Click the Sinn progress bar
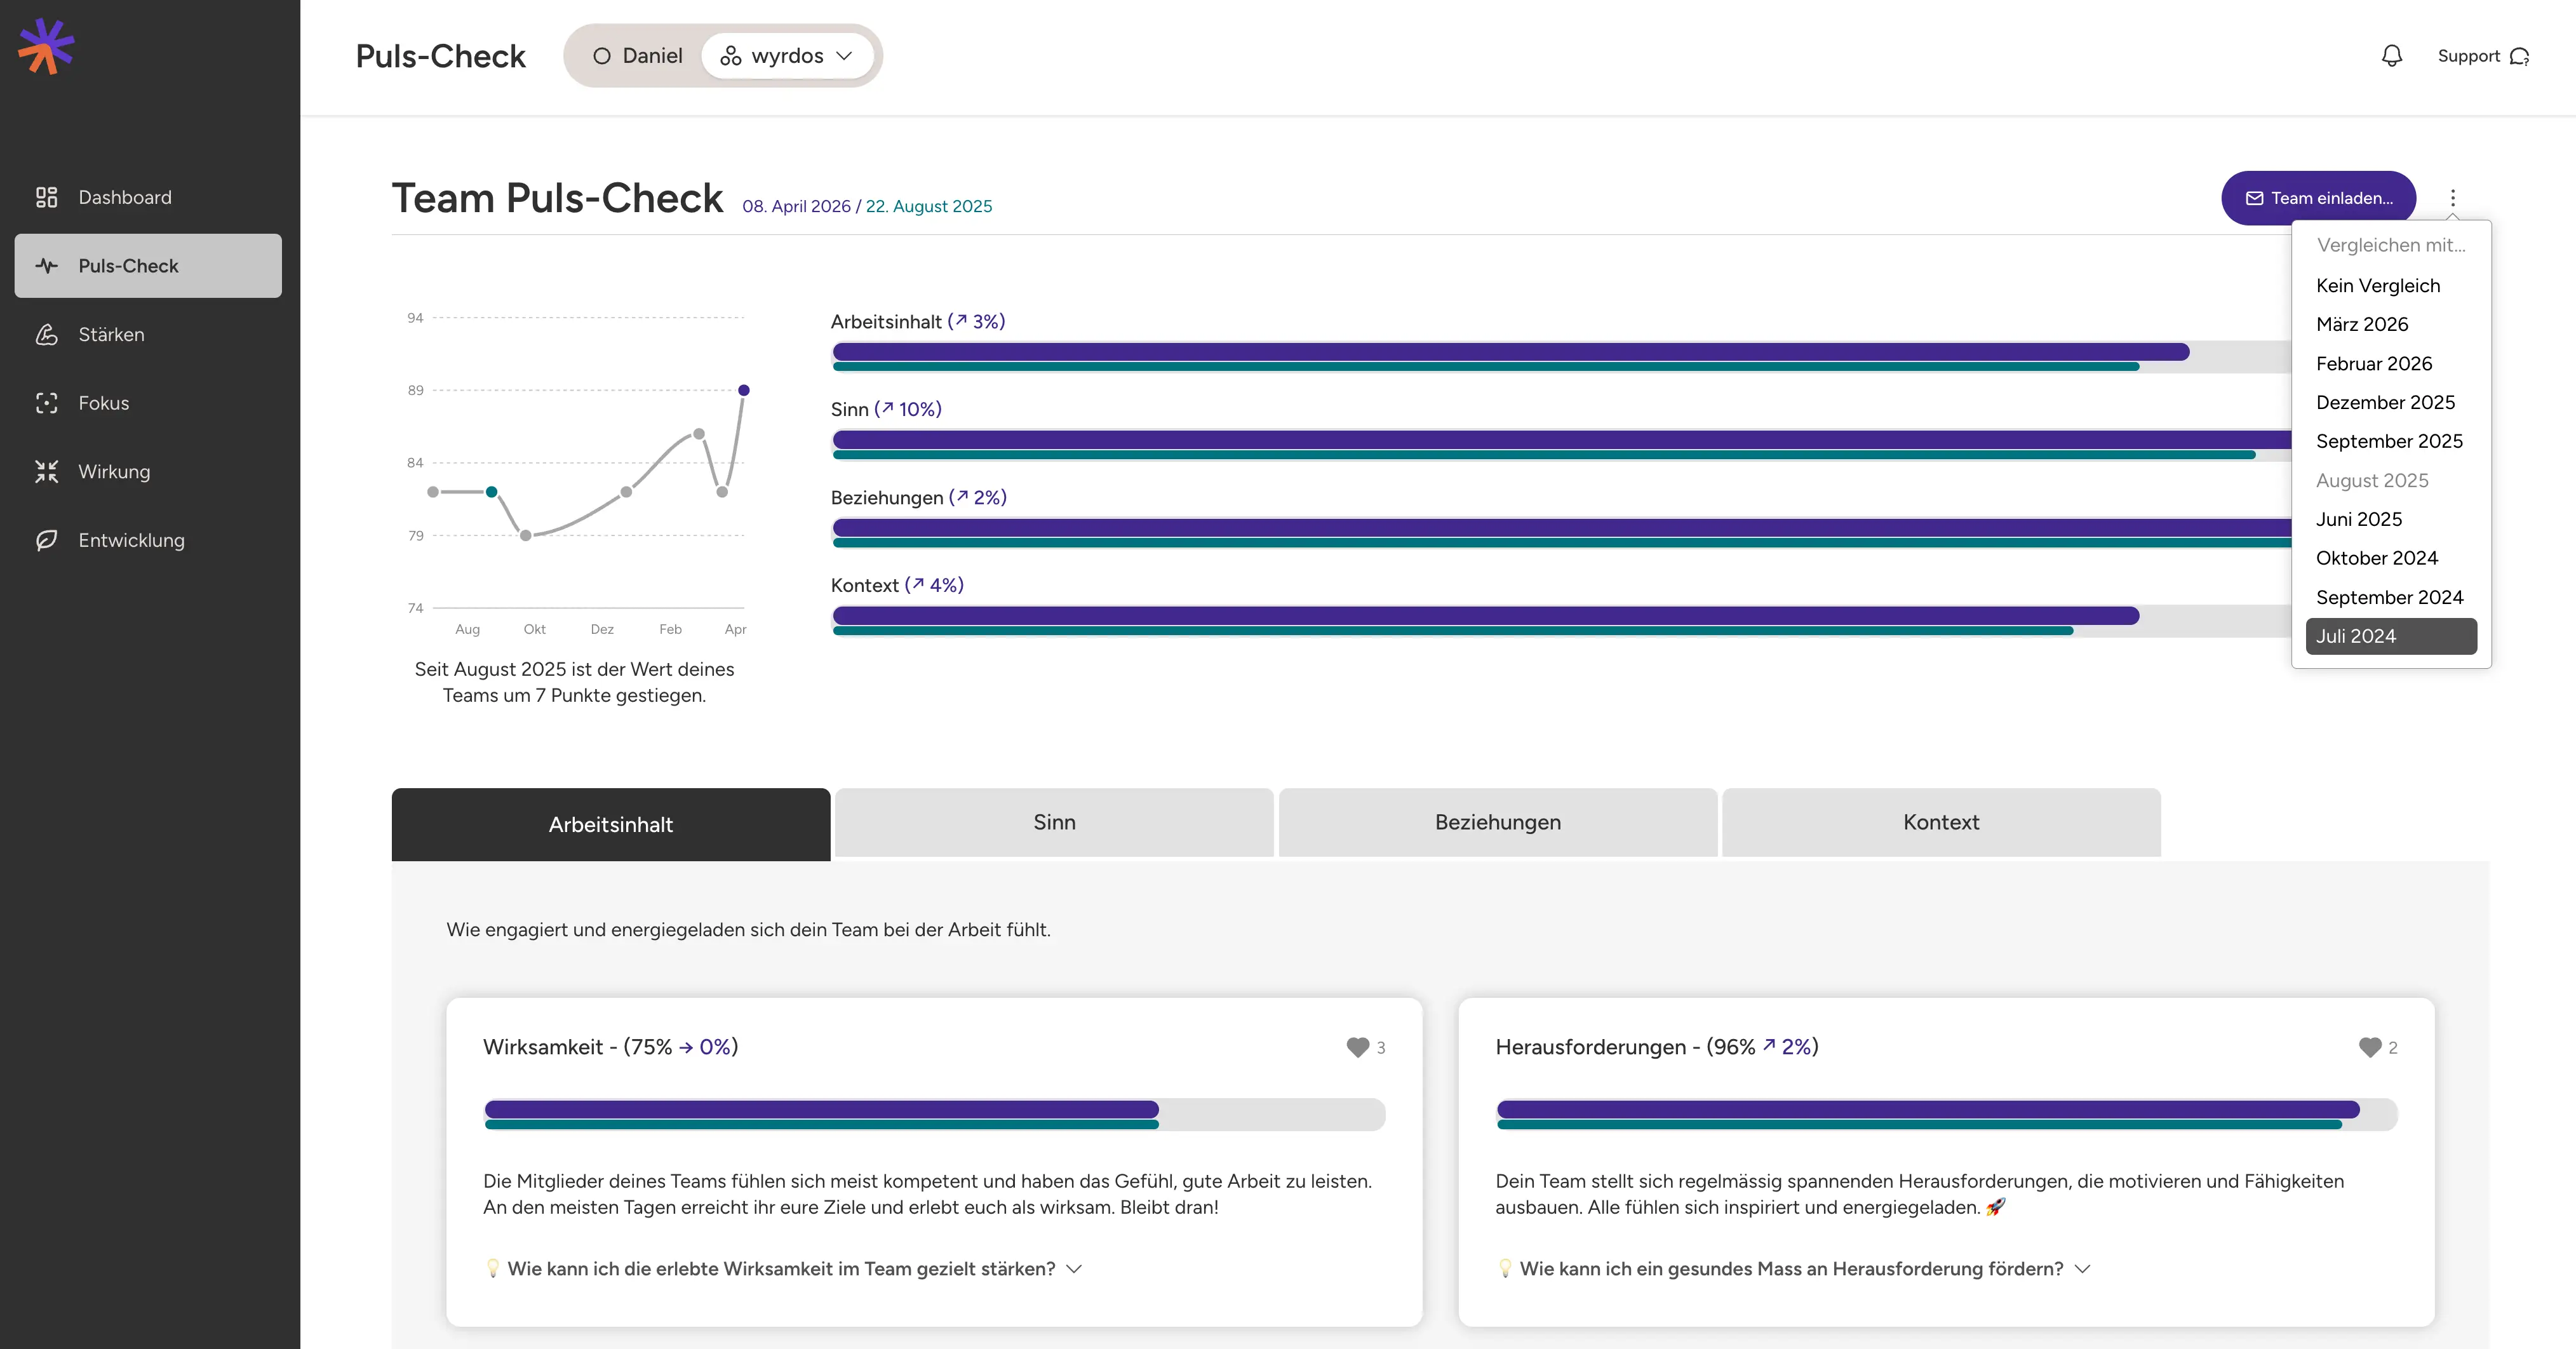The image size is (2576, 1349). tap(1561, 444)
